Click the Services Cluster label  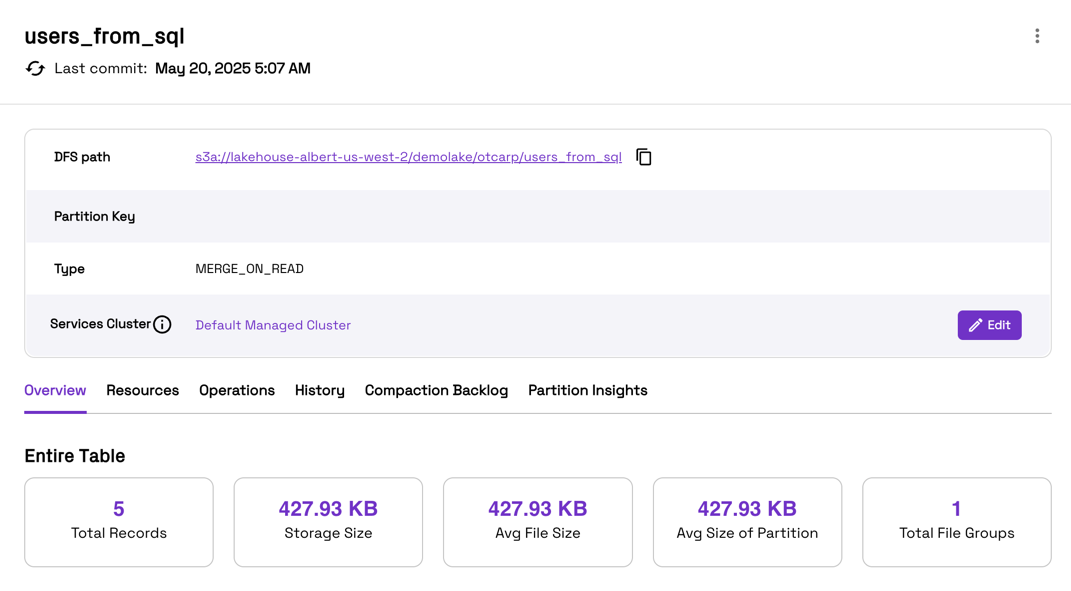pyautogui.click(x=100, y=324)
